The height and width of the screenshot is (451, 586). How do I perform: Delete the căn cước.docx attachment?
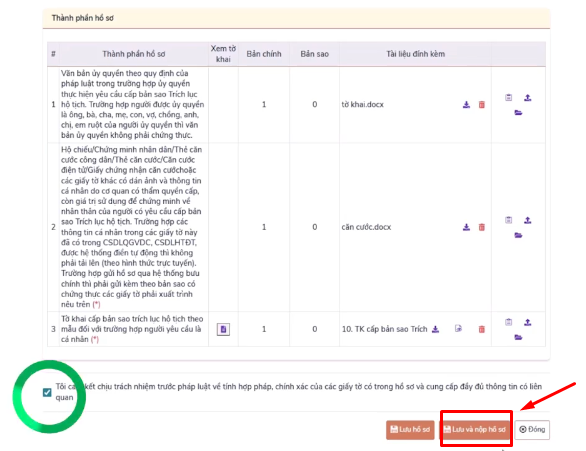coord(482,227)
